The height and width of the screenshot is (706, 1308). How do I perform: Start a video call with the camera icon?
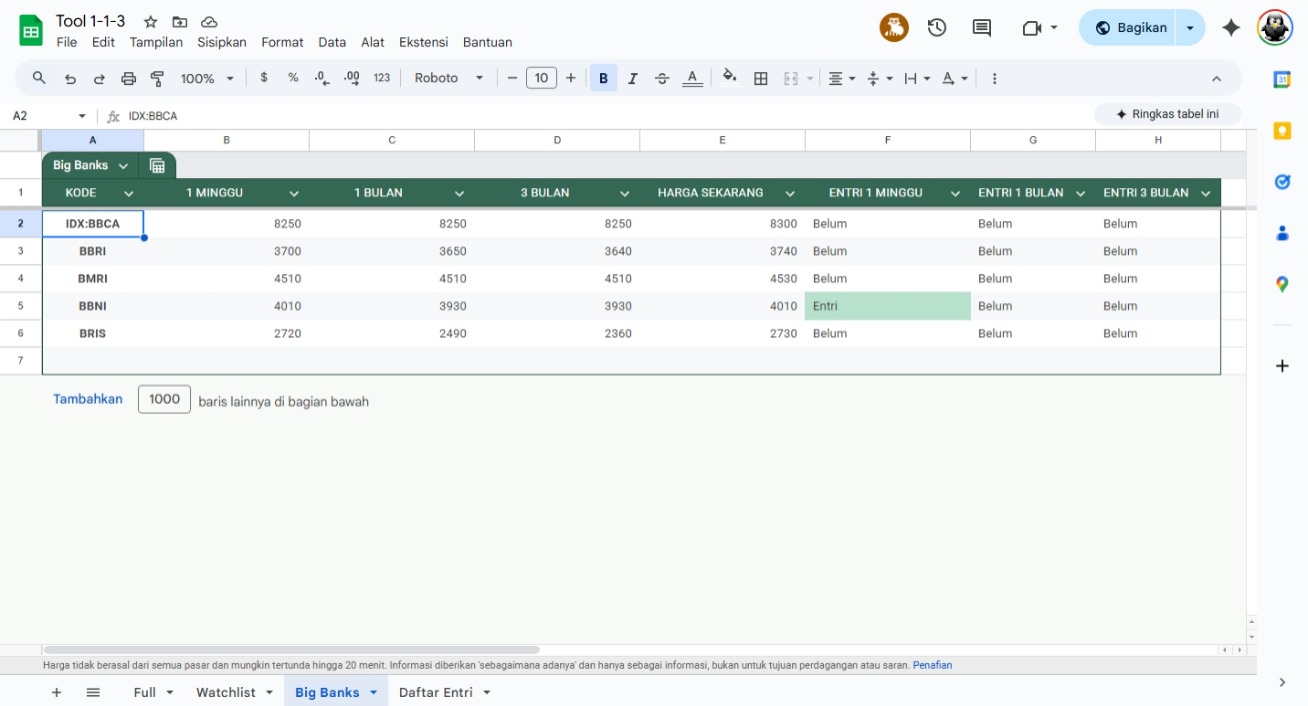[1032, 28]
